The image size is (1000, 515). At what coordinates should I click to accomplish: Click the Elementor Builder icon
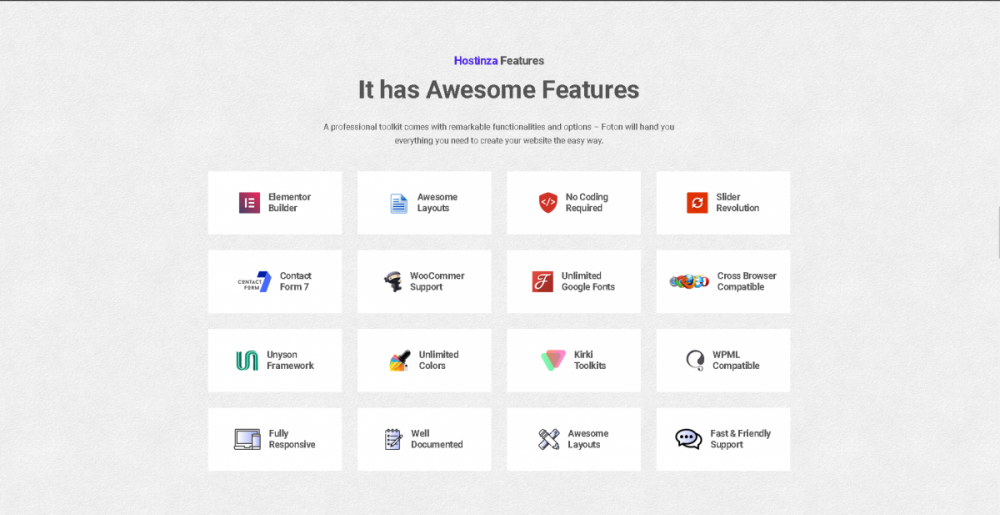click(x=249, y=203)
